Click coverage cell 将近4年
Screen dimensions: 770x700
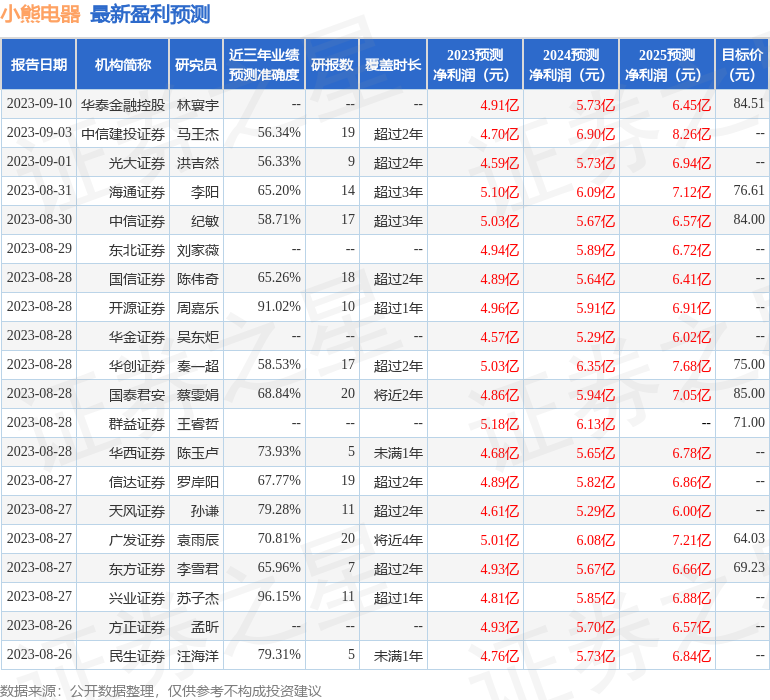(x=398, y=540)
